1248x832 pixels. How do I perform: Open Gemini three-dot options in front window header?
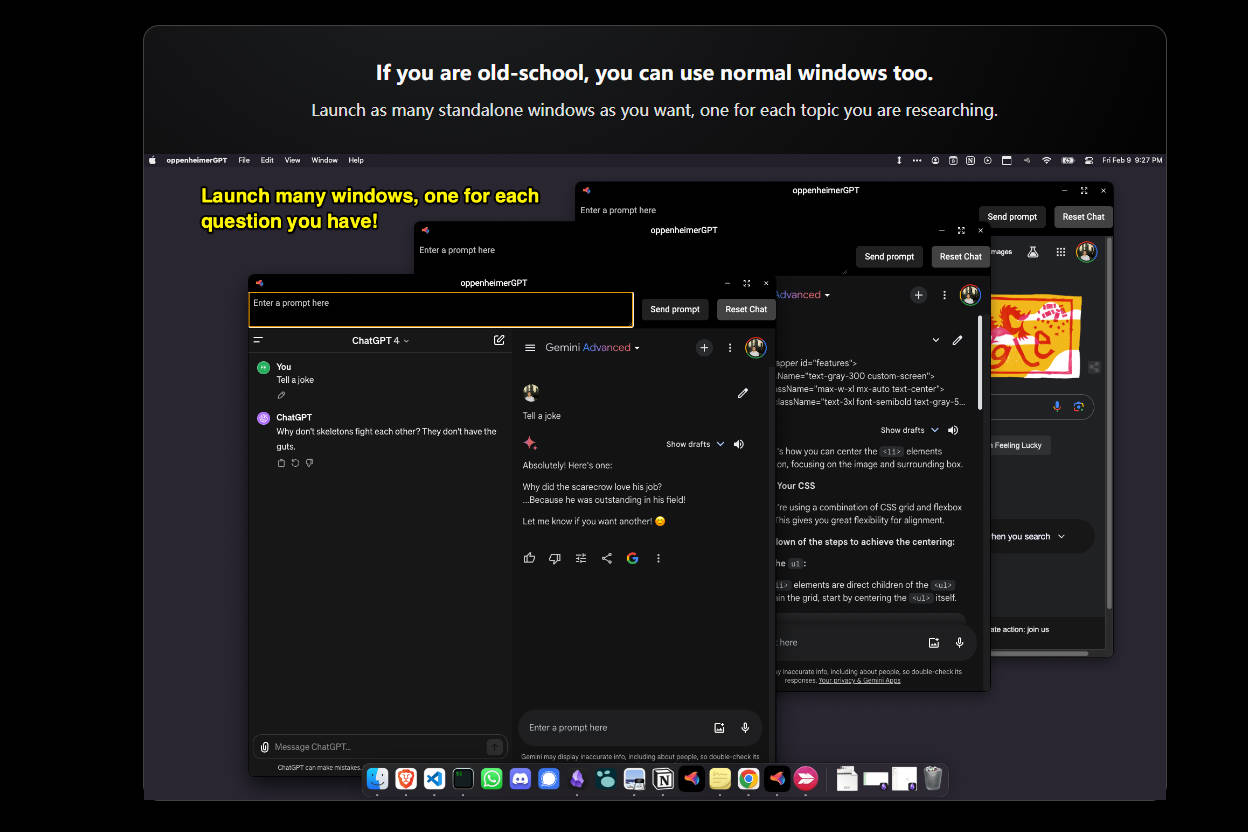(730, 348)
